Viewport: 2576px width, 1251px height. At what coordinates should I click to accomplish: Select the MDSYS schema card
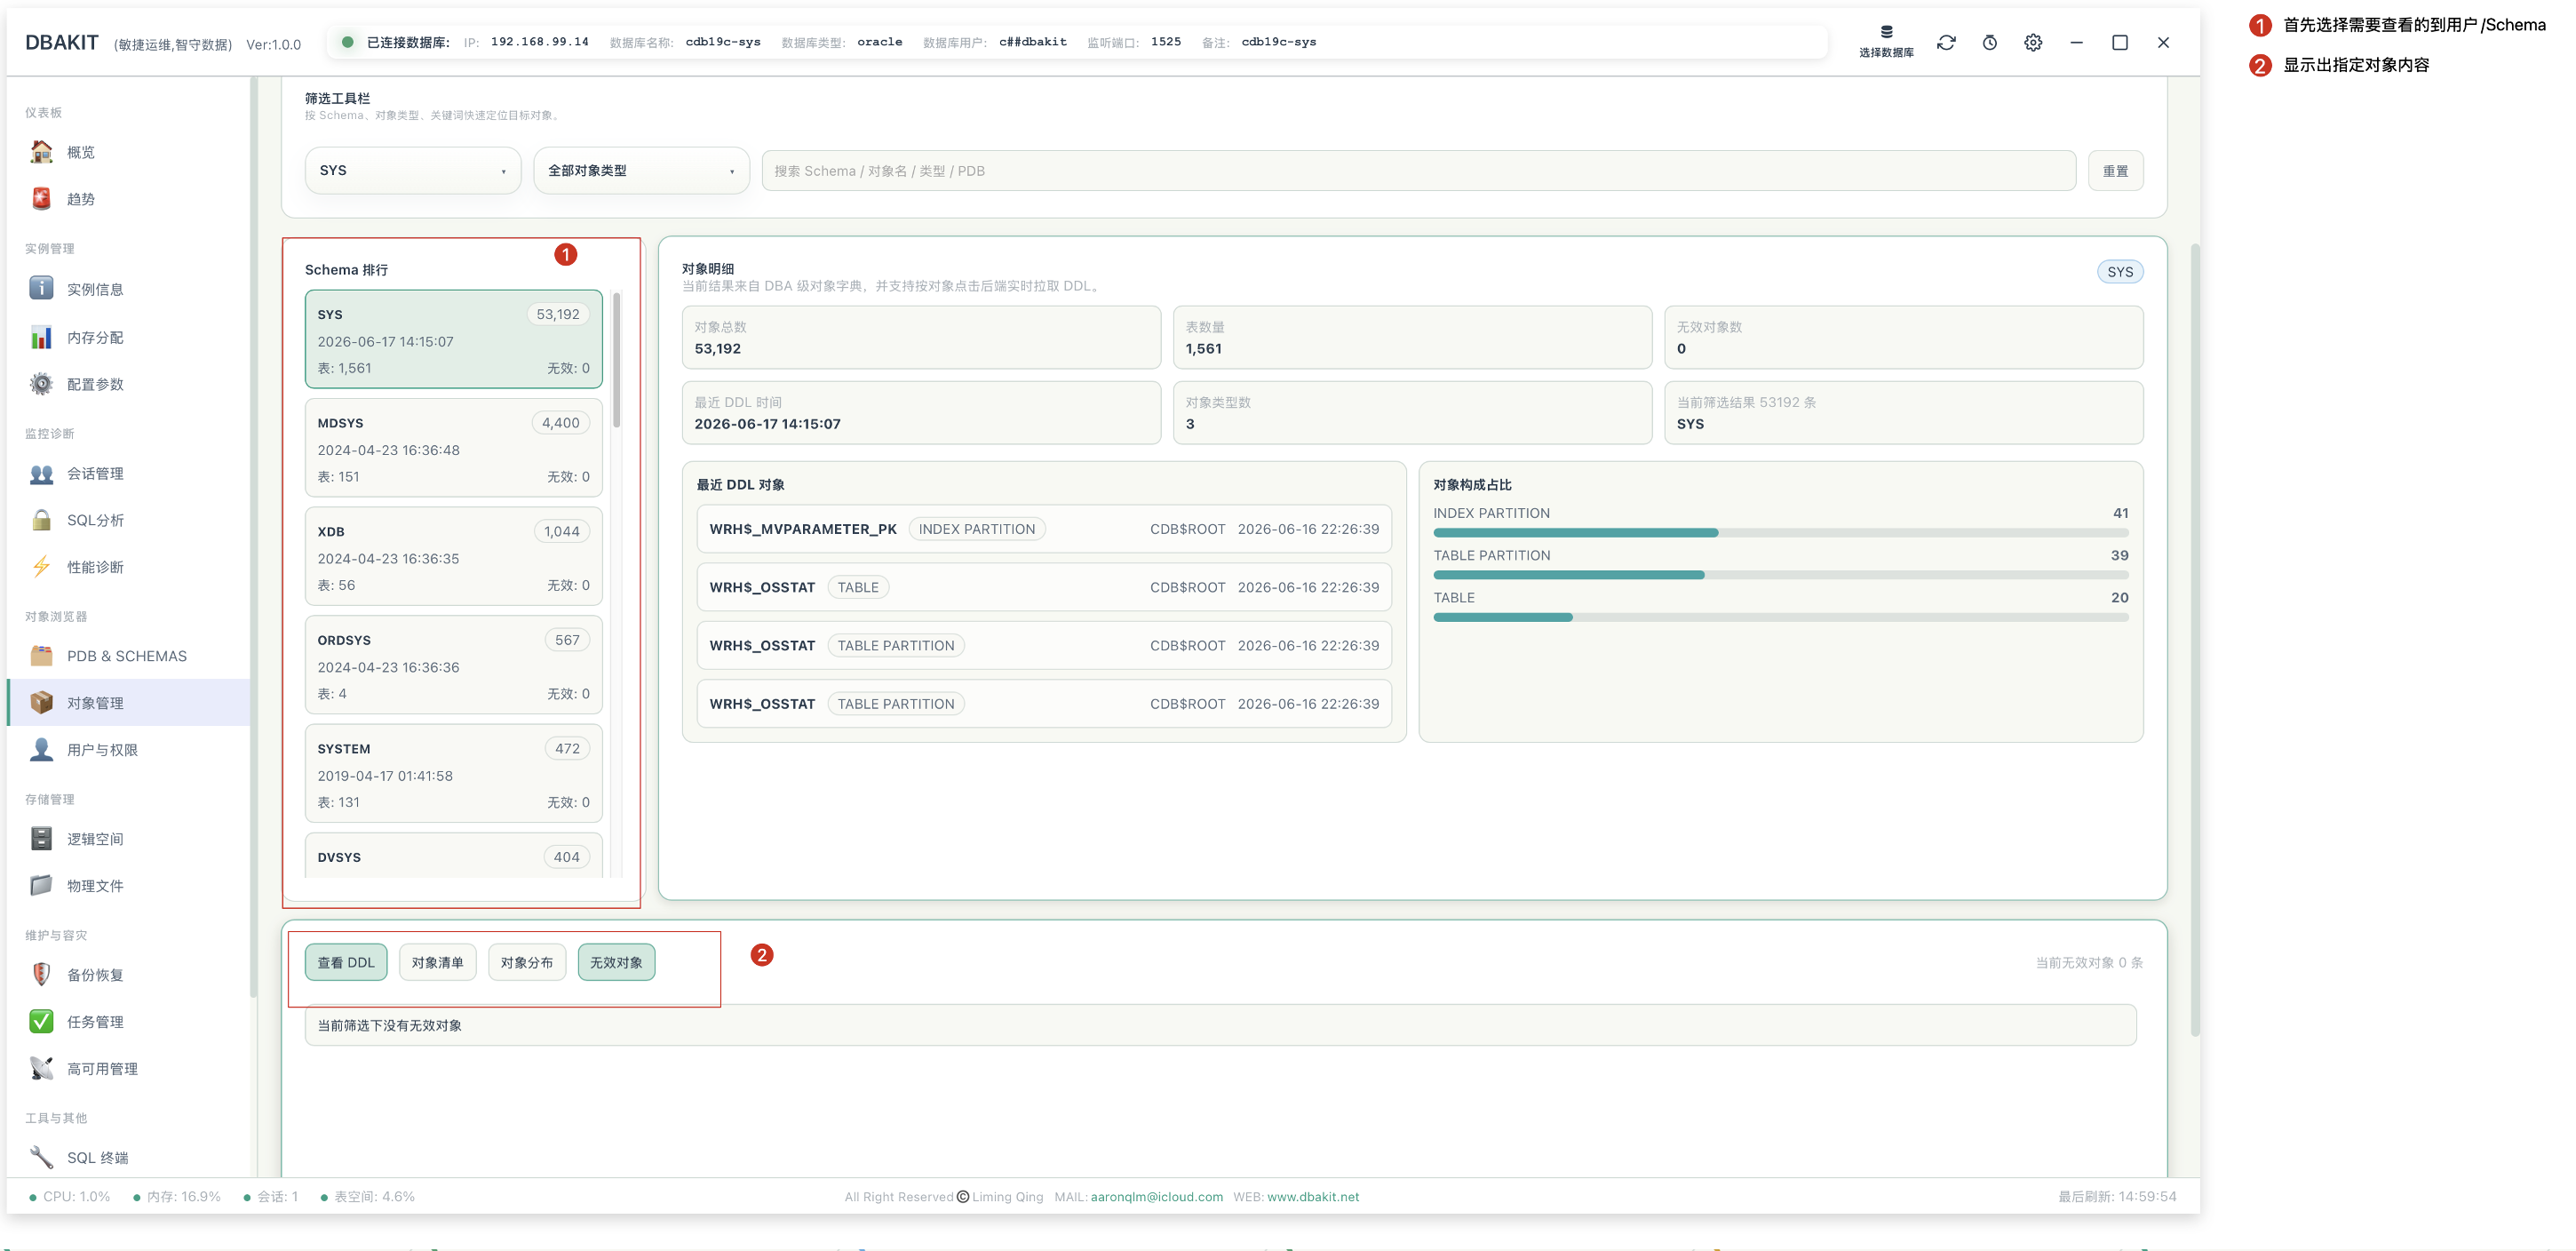pos(454,448)
